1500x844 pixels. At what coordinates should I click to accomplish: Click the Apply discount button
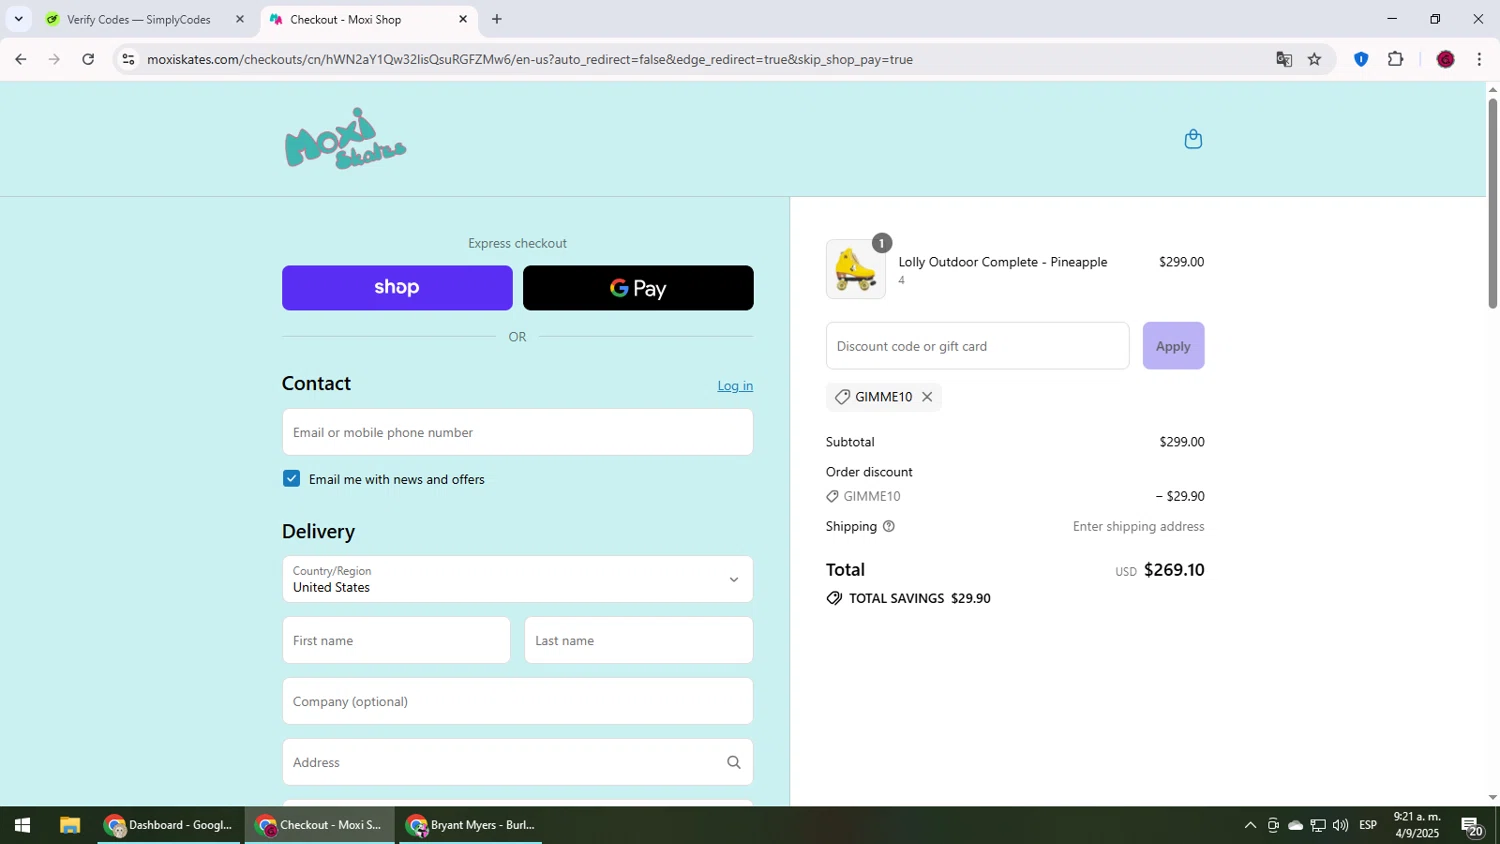click(1173, 346)
